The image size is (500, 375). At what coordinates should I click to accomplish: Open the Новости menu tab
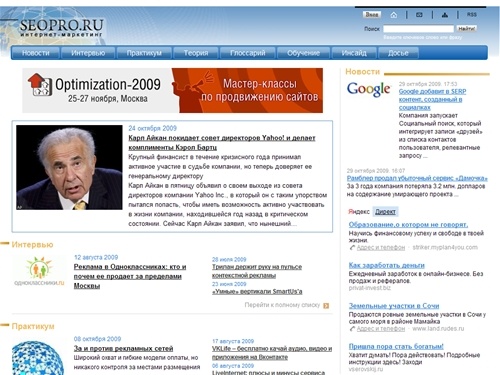coord(35,53)
